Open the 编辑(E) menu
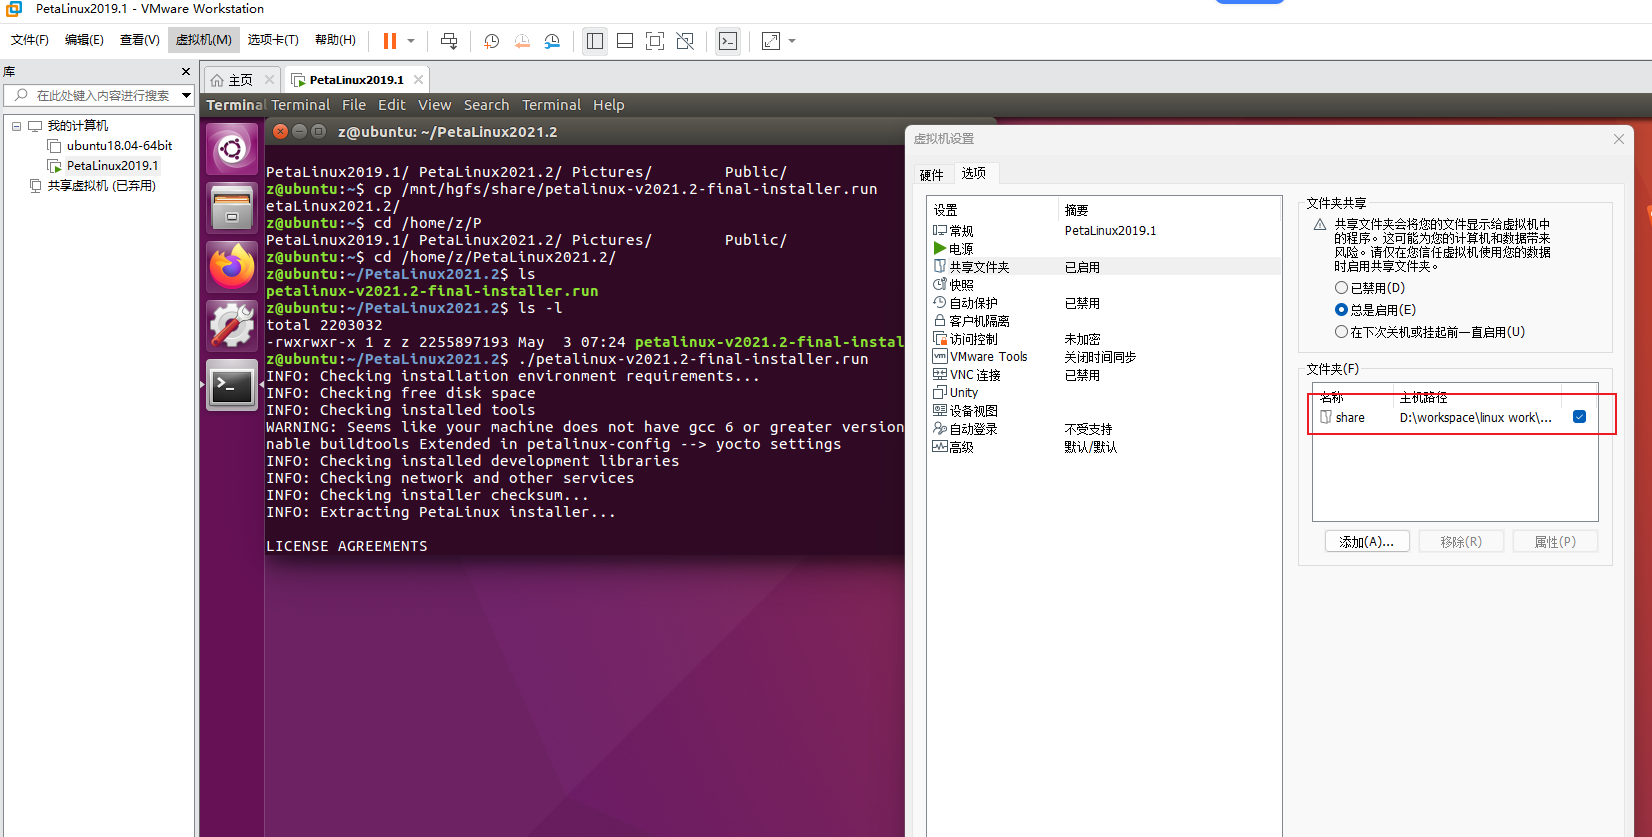The height and width of the screenshot is (837, 1652). pos(84,40)
